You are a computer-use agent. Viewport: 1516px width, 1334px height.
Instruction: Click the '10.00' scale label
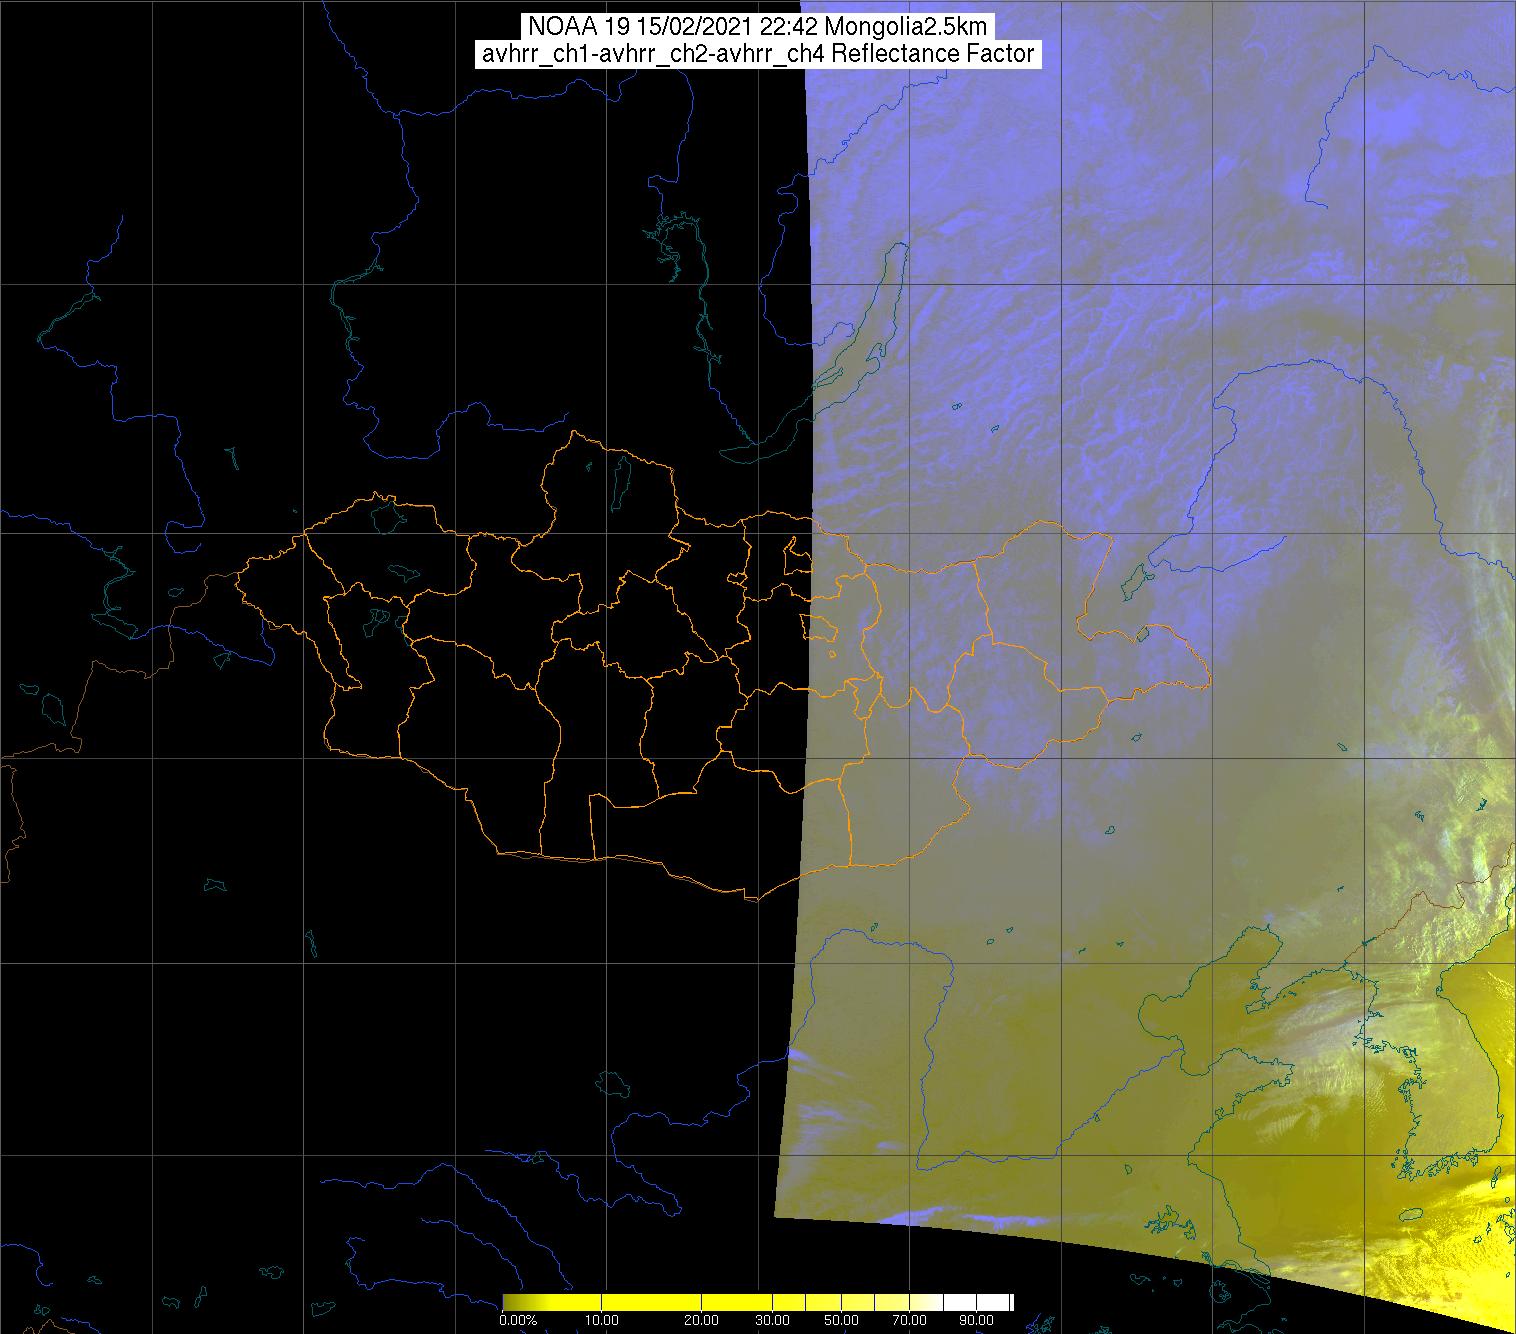click(602, 1320)
